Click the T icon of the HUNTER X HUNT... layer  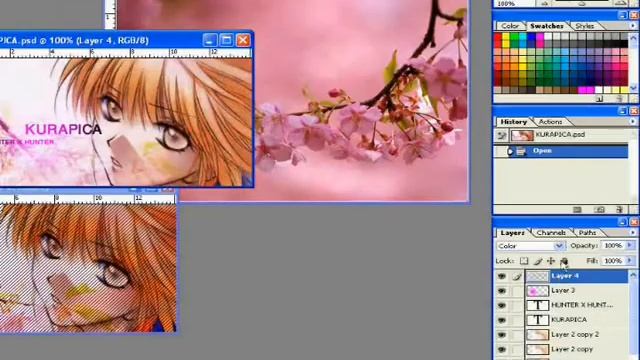point(538,305)
